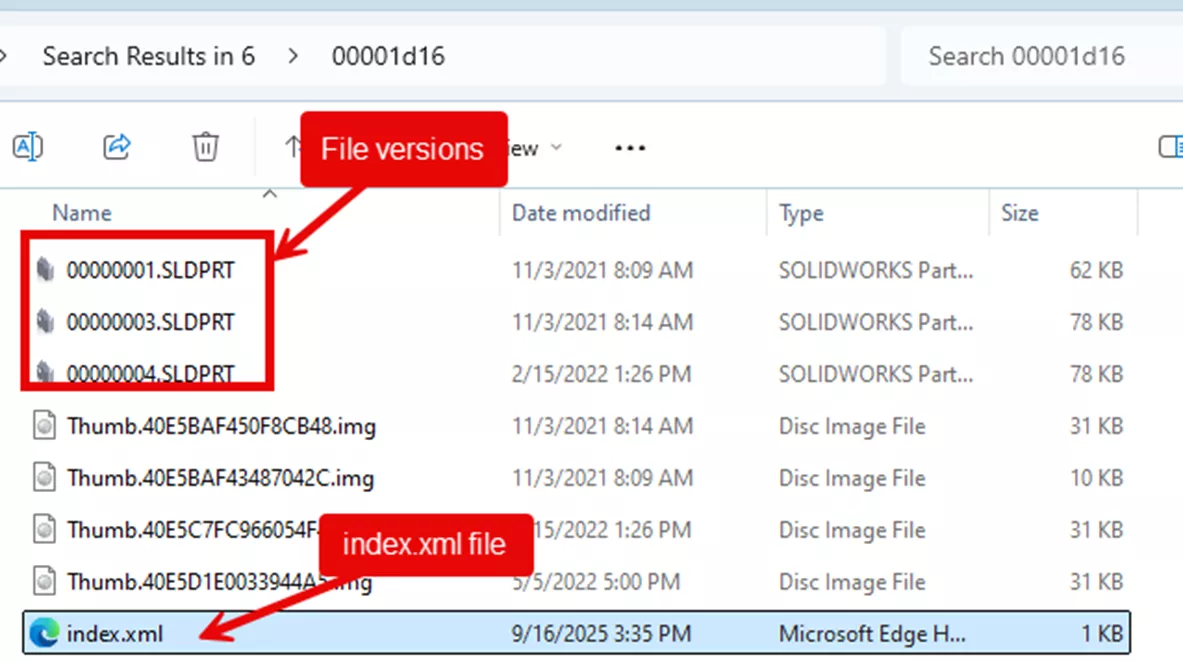Screen dimensions: 1183x662
Task: Click the 00001d16 breadcrumb entry
Action: 389,57
